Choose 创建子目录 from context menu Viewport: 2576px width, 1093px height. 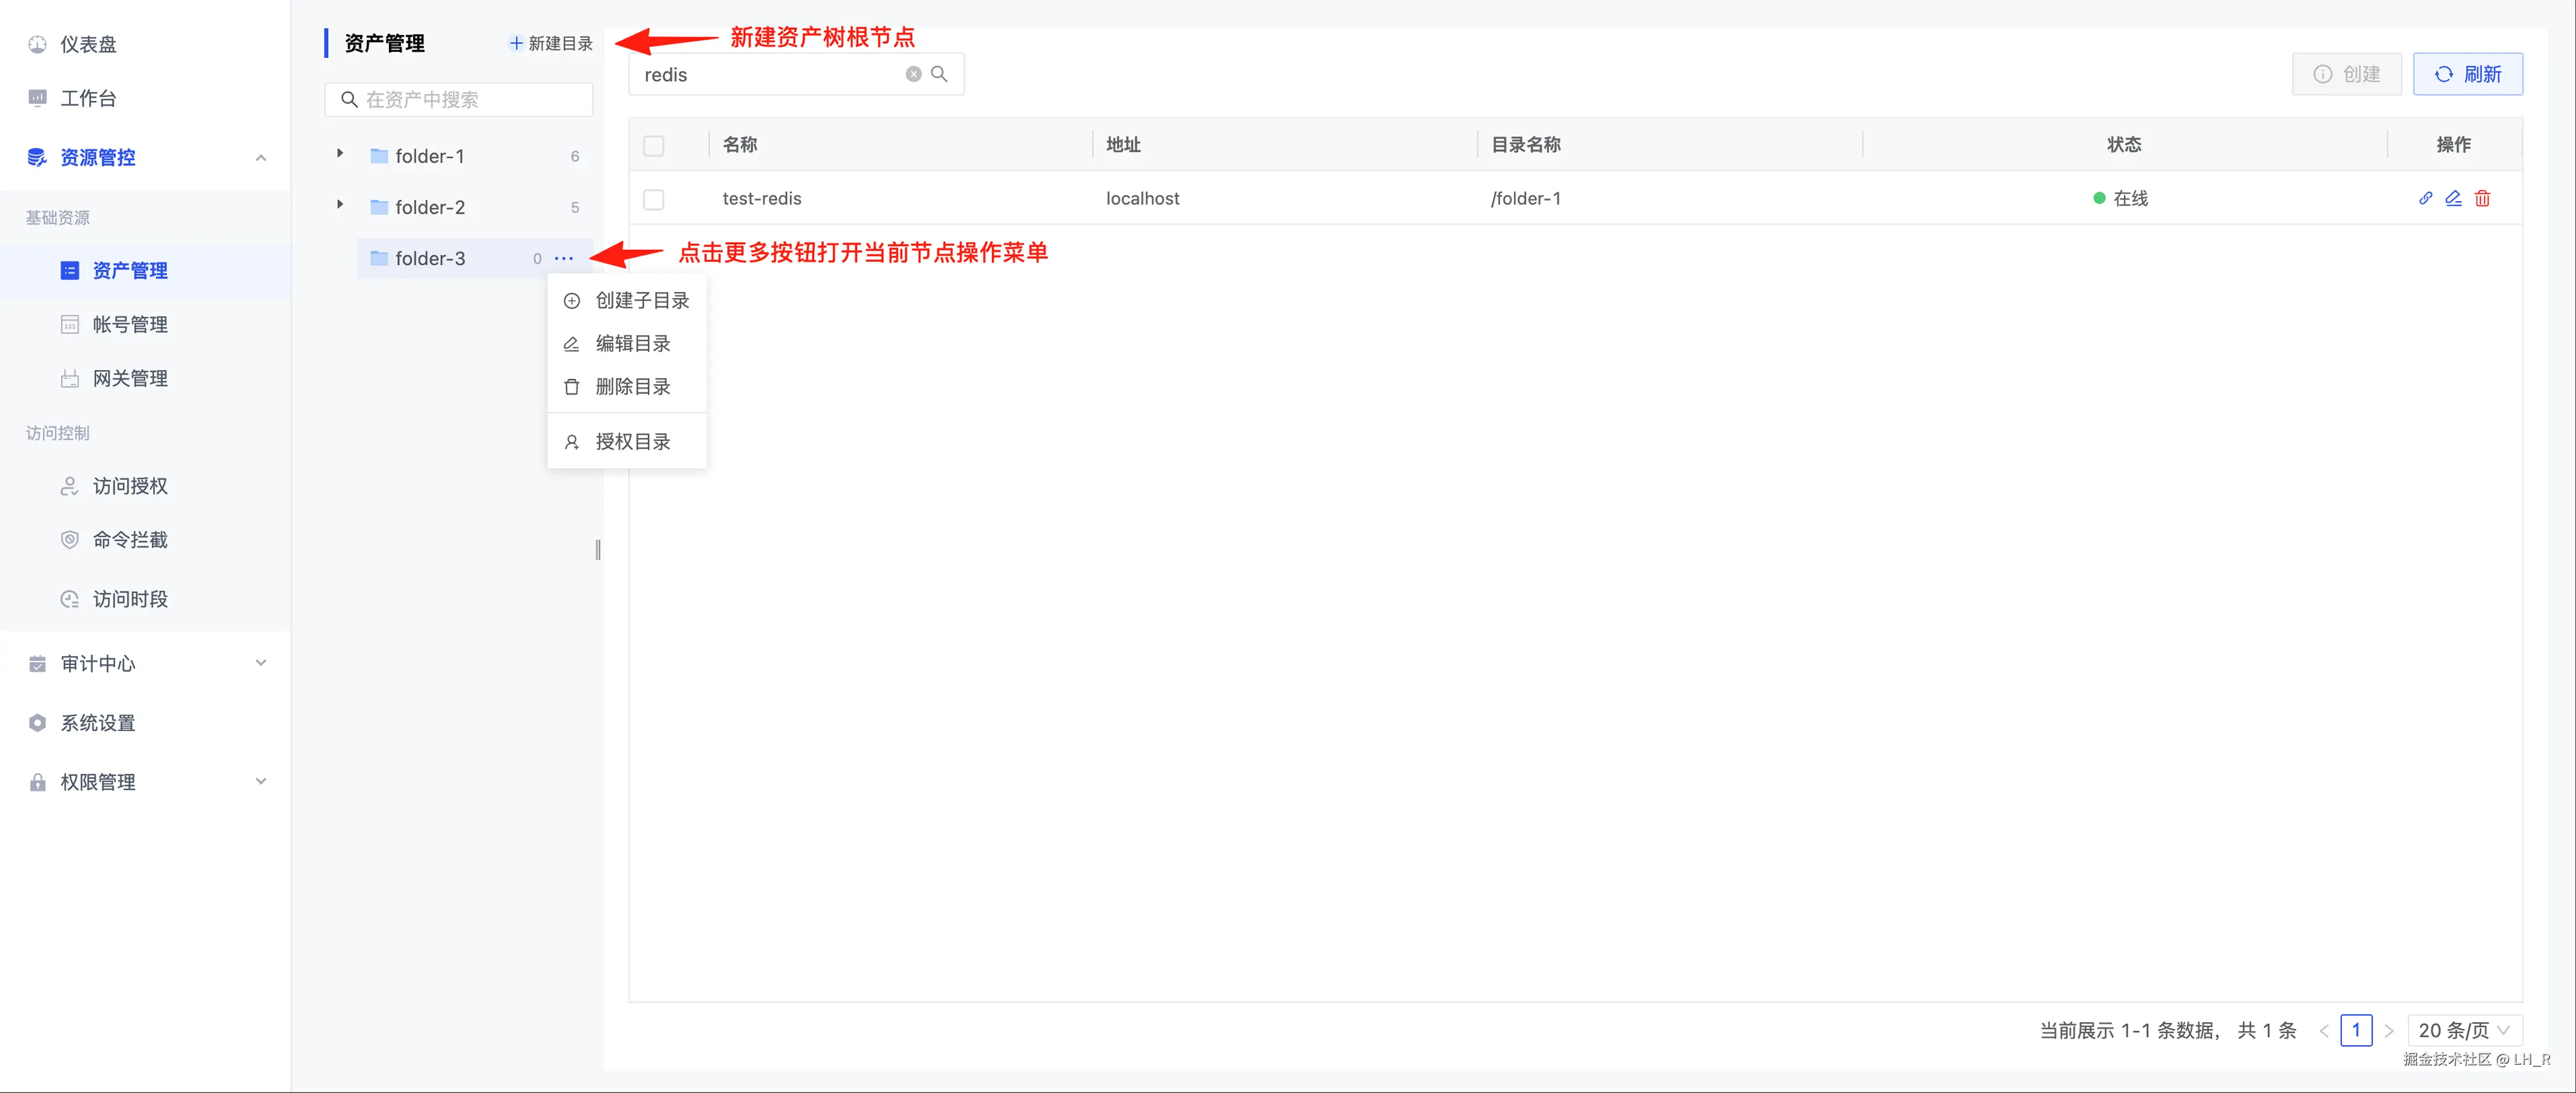641,300
